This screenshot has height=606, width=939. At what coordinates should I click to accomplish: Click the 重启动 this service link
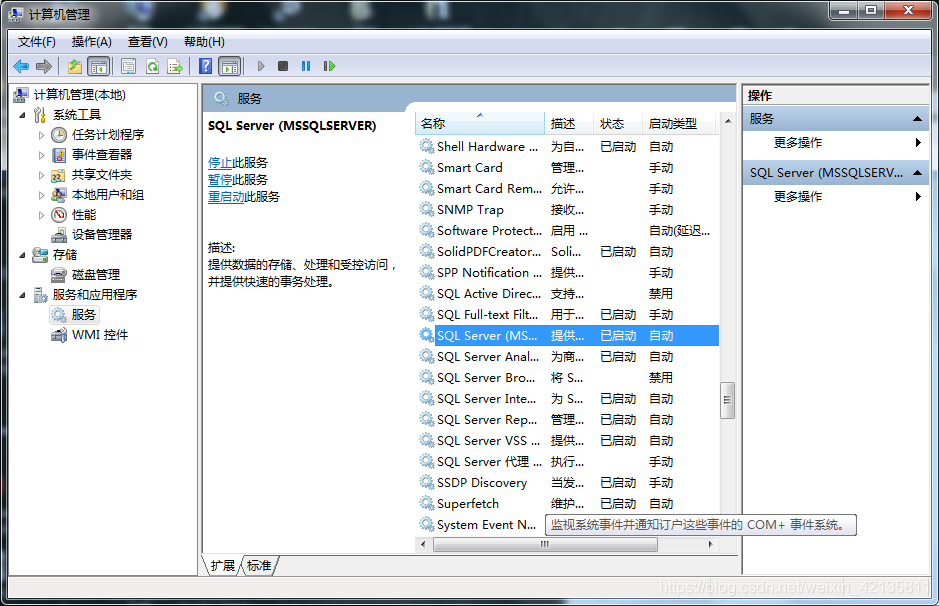(x=226, y=196)
